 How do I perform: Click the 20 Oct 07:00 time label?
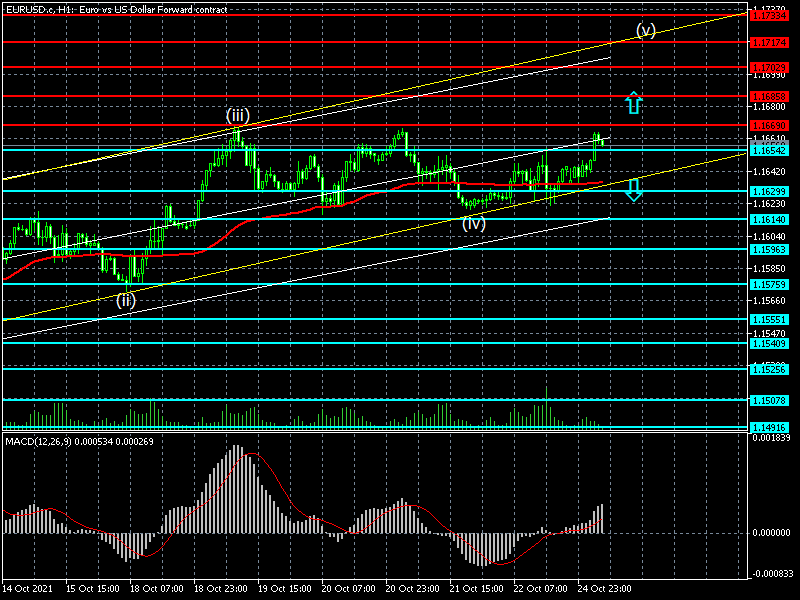tap(348, 589)
